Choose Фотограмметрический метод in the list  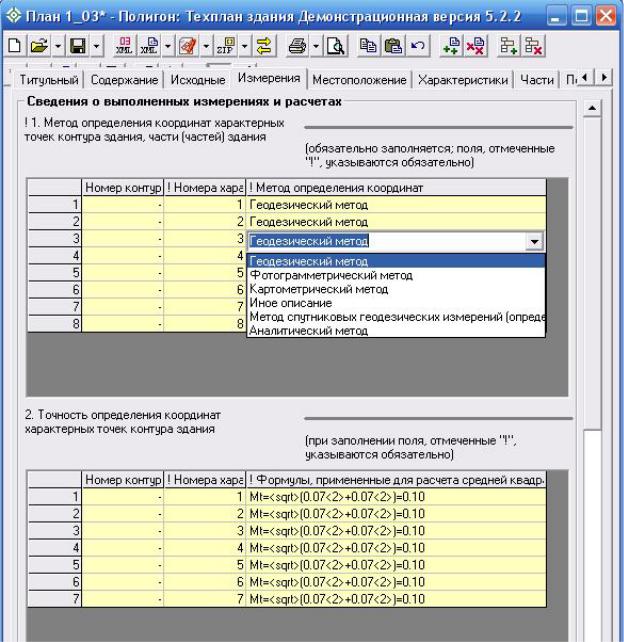[396, 275]
